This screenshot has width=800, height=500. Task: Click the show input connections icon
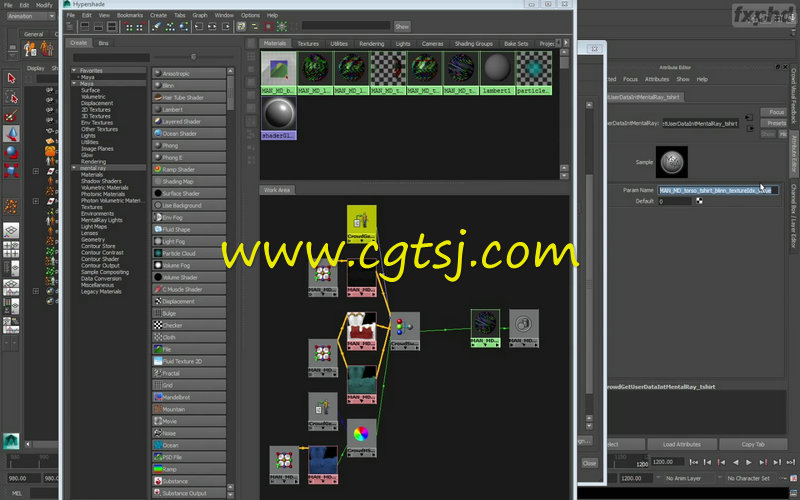click(x=198, y=26)
